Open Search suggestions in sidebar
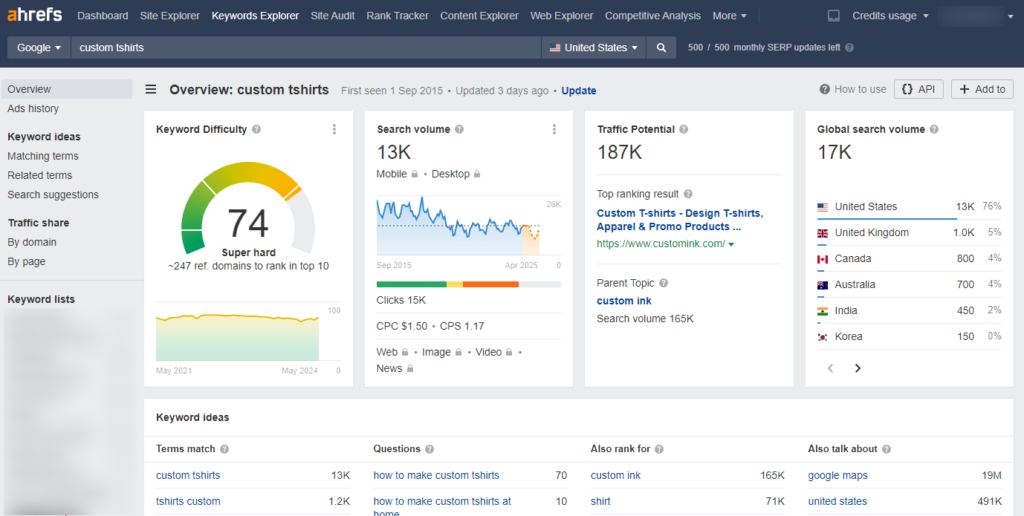 click(x=53, y=195)
